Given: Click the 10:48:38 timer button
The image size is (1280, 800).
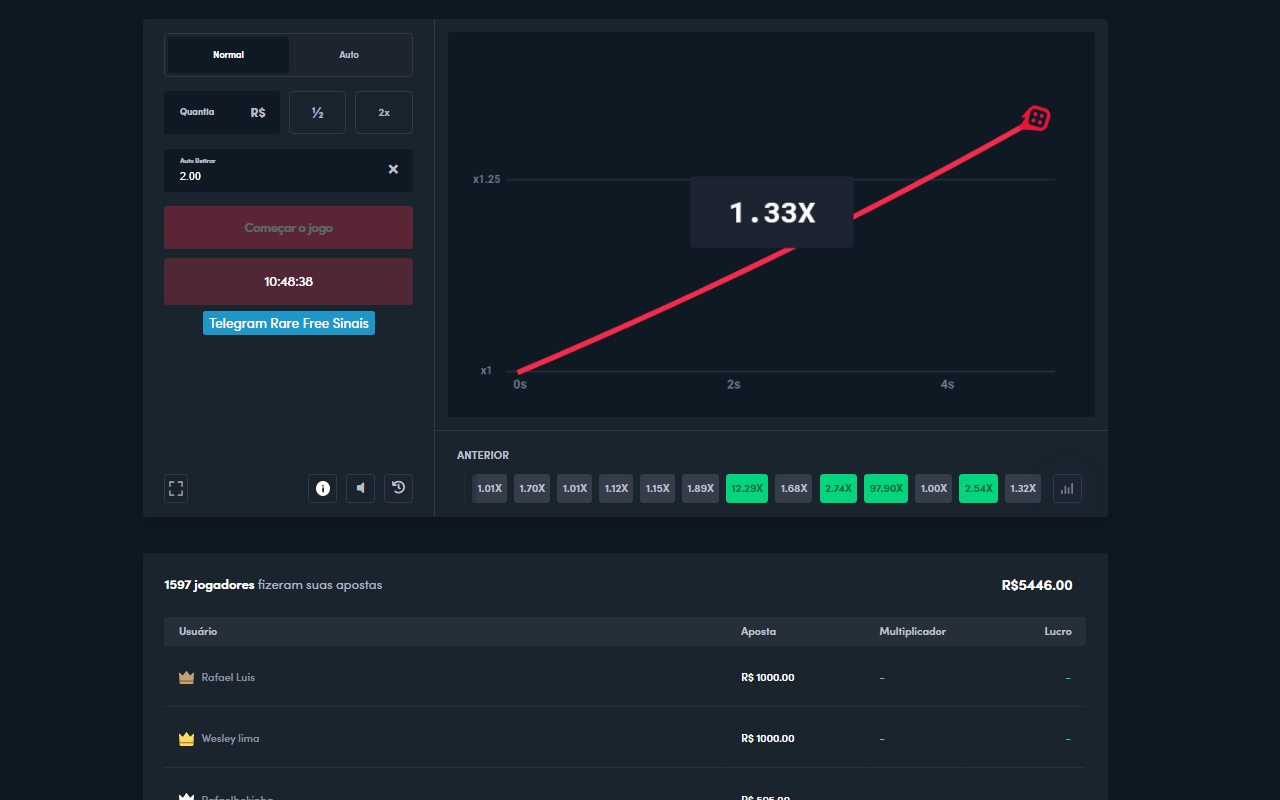Looking at the screenshot, I should point(288,282).
